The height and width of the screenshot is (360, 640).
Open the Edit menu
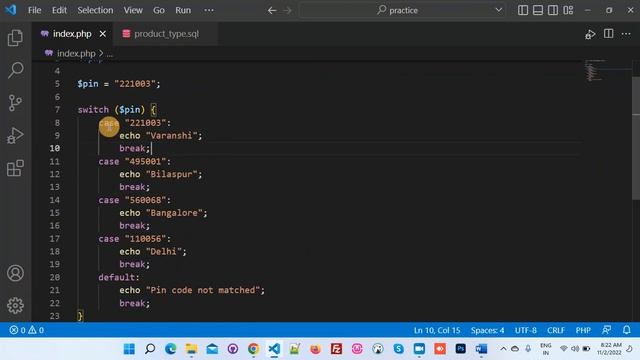(59, 10)
